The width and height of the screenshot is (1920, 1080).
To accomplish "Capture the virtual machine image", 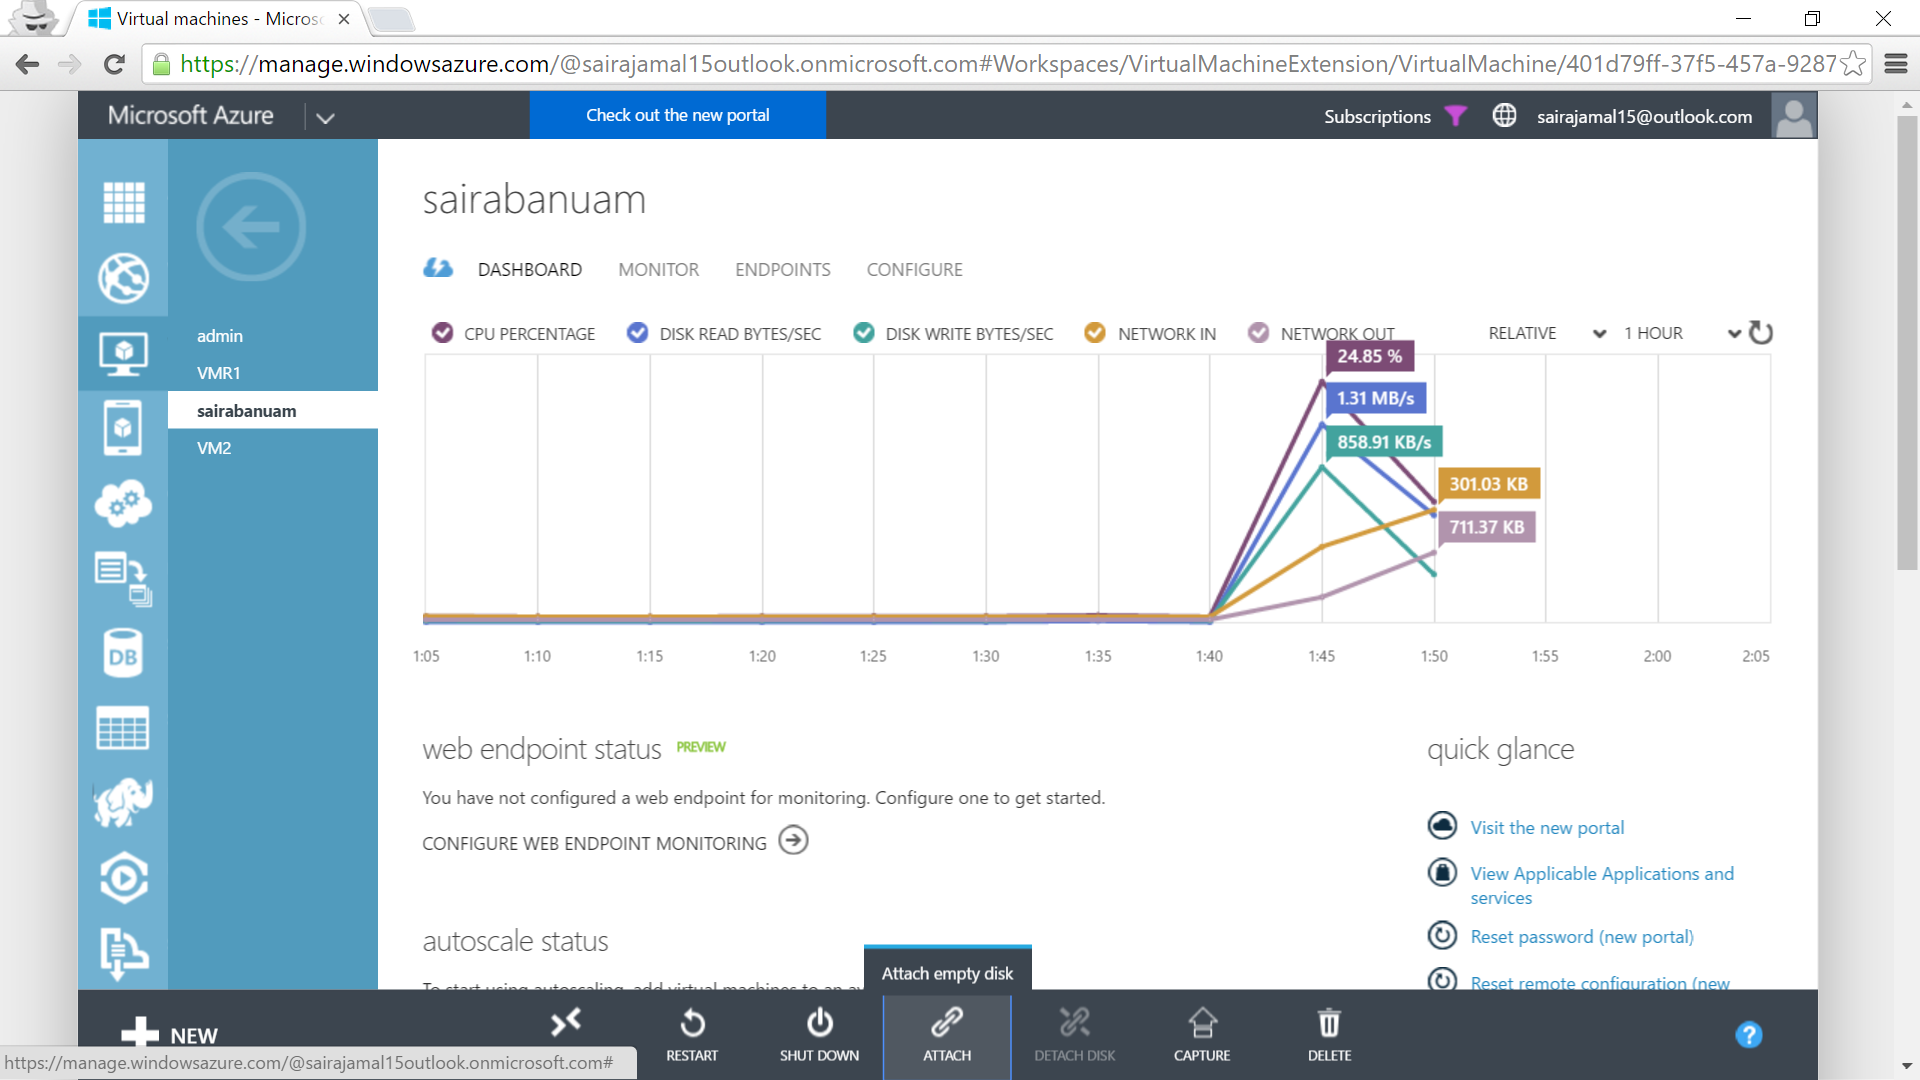I will coord(1202,1034).
